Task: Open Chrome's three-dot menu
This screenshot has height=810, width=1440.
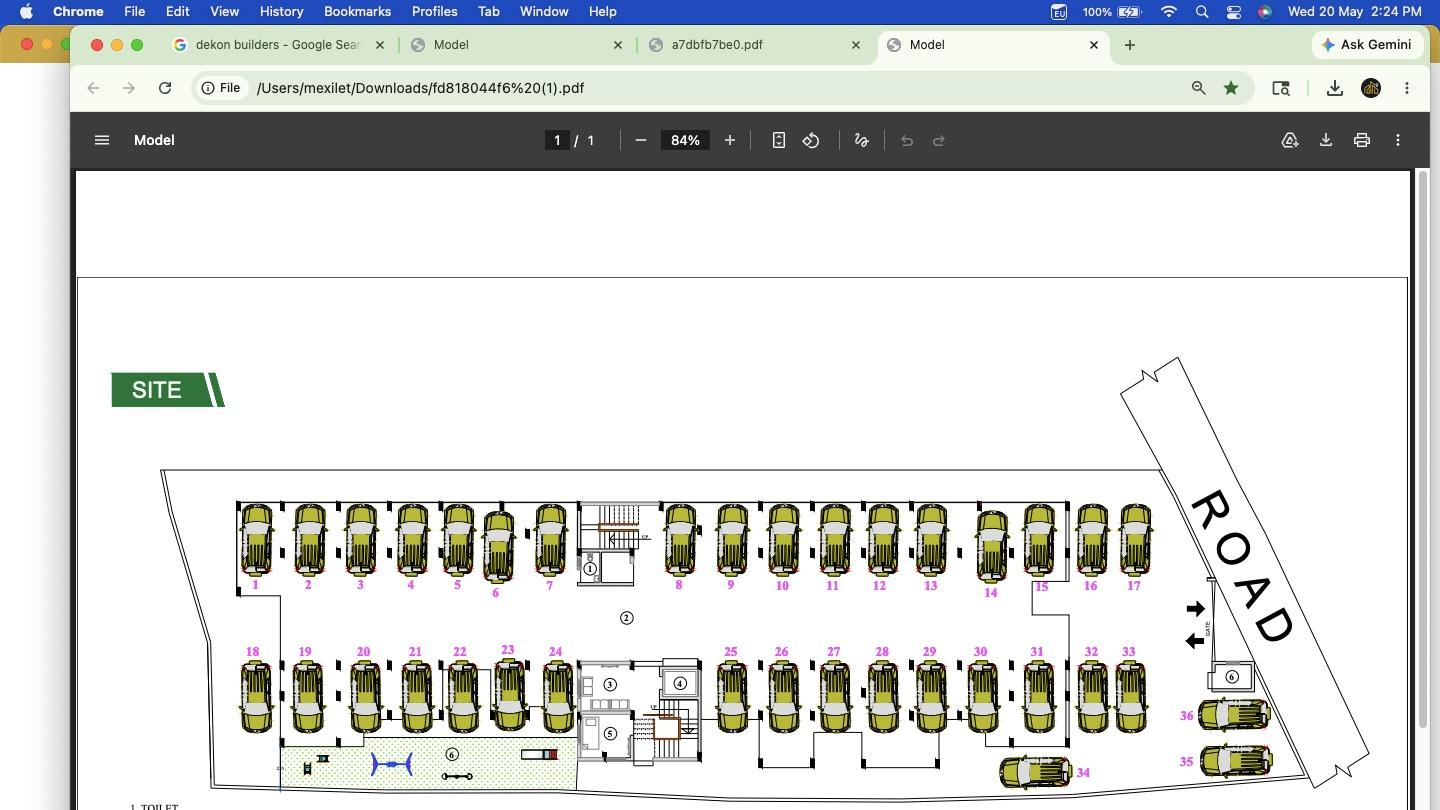Action: tap(1407, 88)
